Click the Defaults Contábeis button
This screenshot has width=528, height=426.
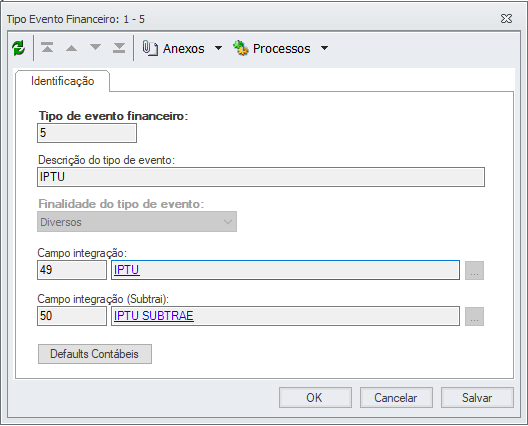95,354
